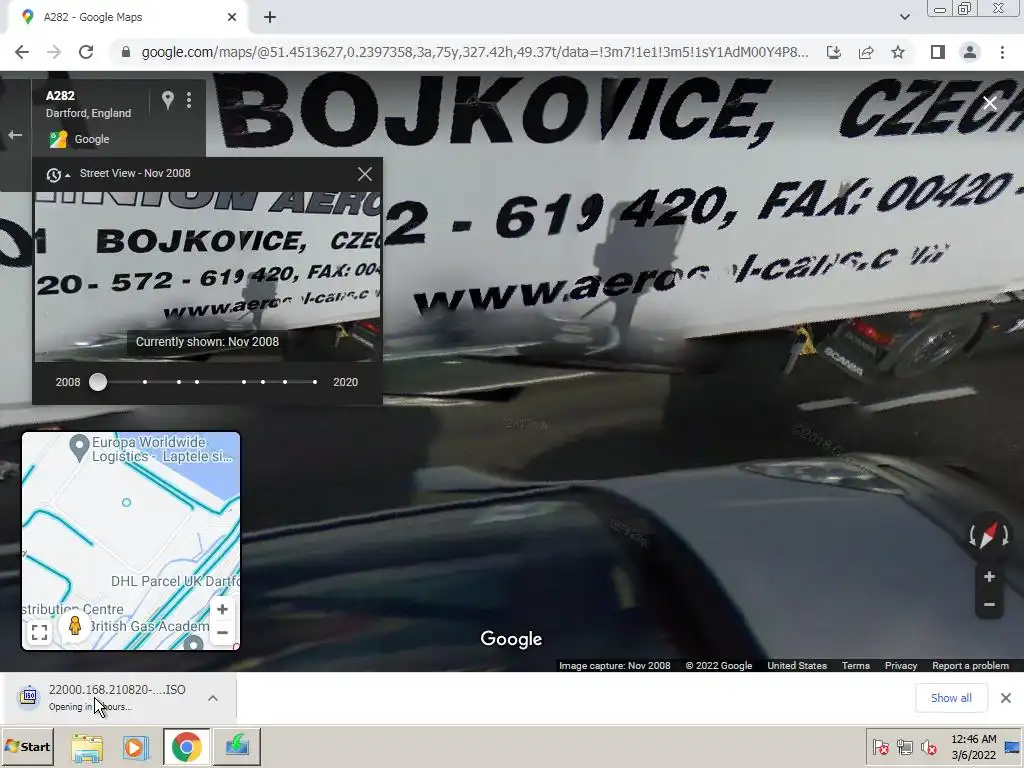Click the Pegman icon on minimap
The width and height of the screenshot is (1024, 768).
coord(74,626)
